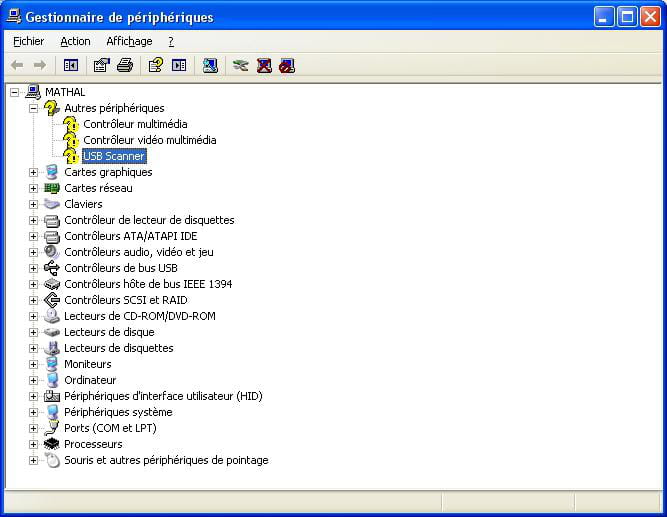
Task: Click the scan for hardware changes icon
Action: point(209,66)
